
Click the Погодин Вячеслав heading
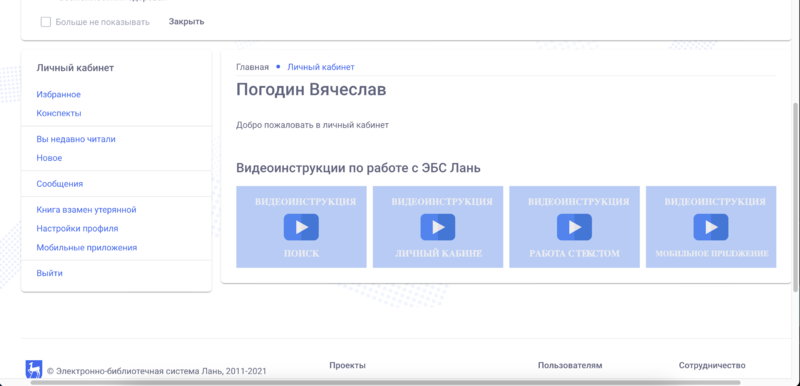point(311,90)
